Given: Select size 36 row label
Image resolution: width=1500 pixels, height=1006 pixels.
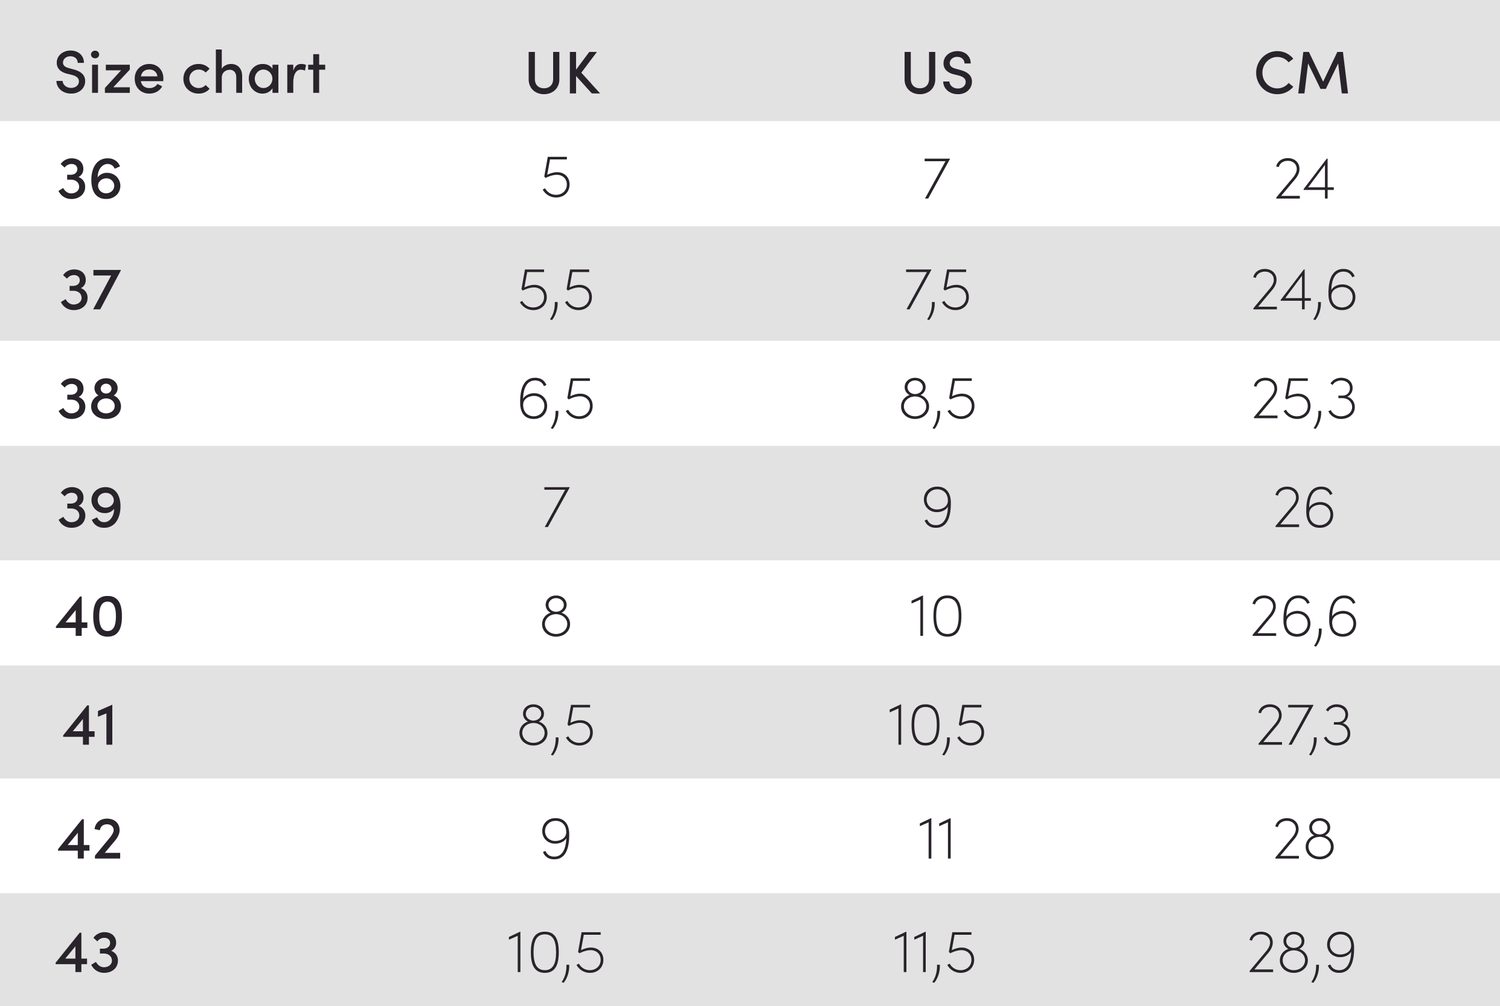Looking at the screenshot, I should pos(90,180).
